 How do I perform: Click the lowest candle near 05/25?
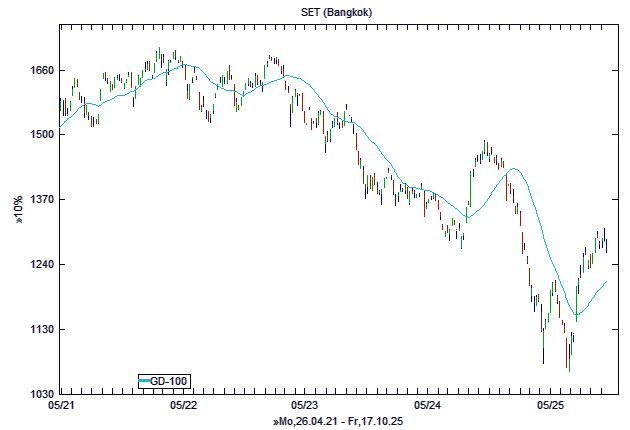pos(568,355)
